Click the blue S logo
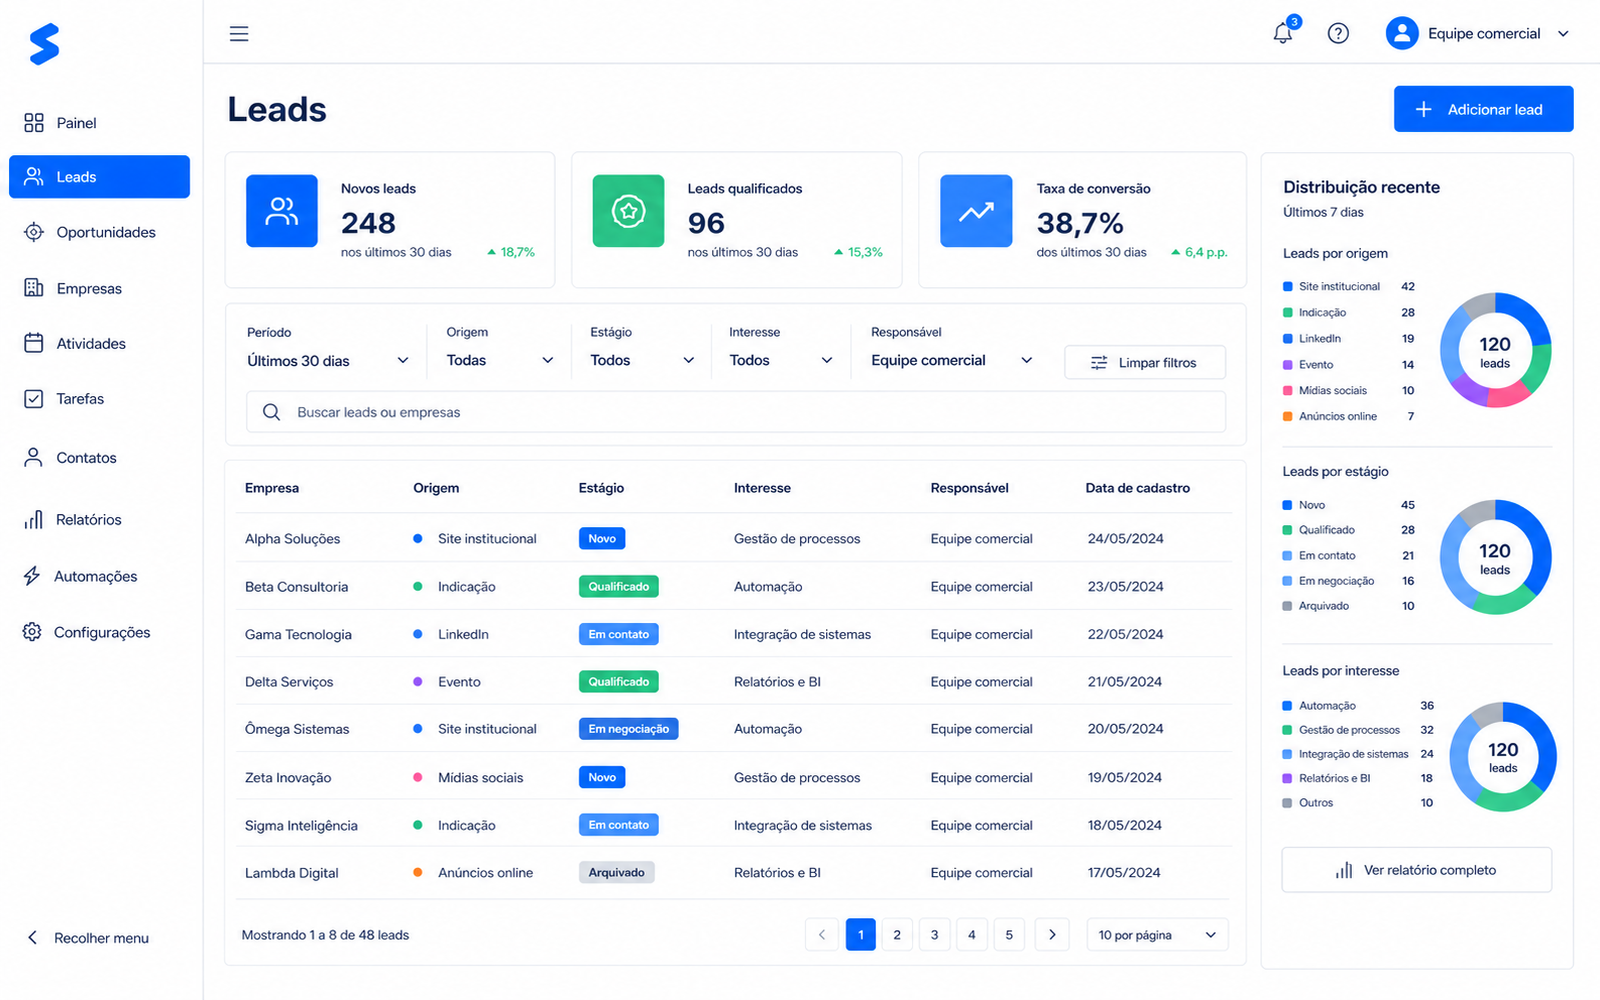The height and width of the screenshot is (1000, 1600). click(x=44, y=44)
